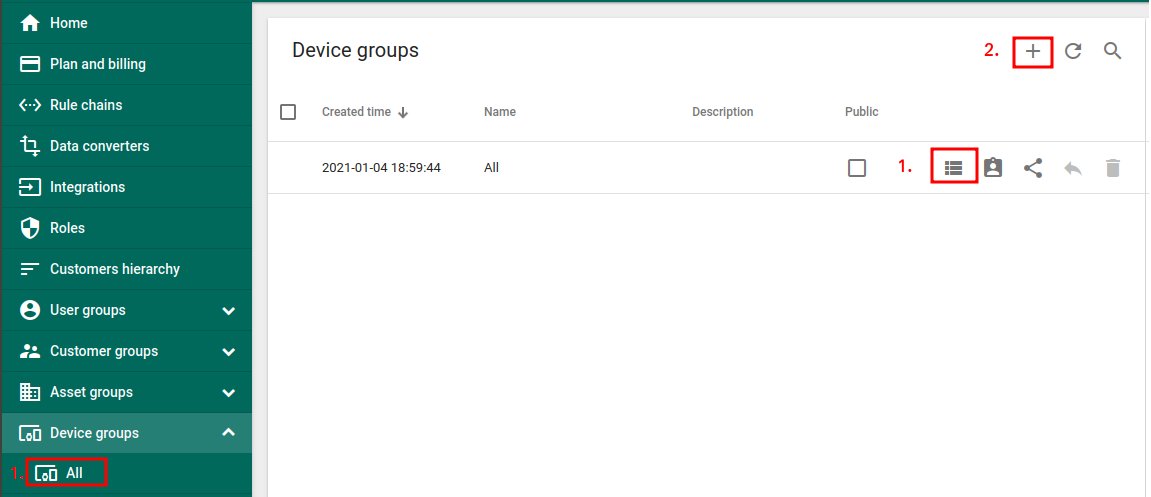
Task: Expand the Asset groups menu
Action: 228,393
